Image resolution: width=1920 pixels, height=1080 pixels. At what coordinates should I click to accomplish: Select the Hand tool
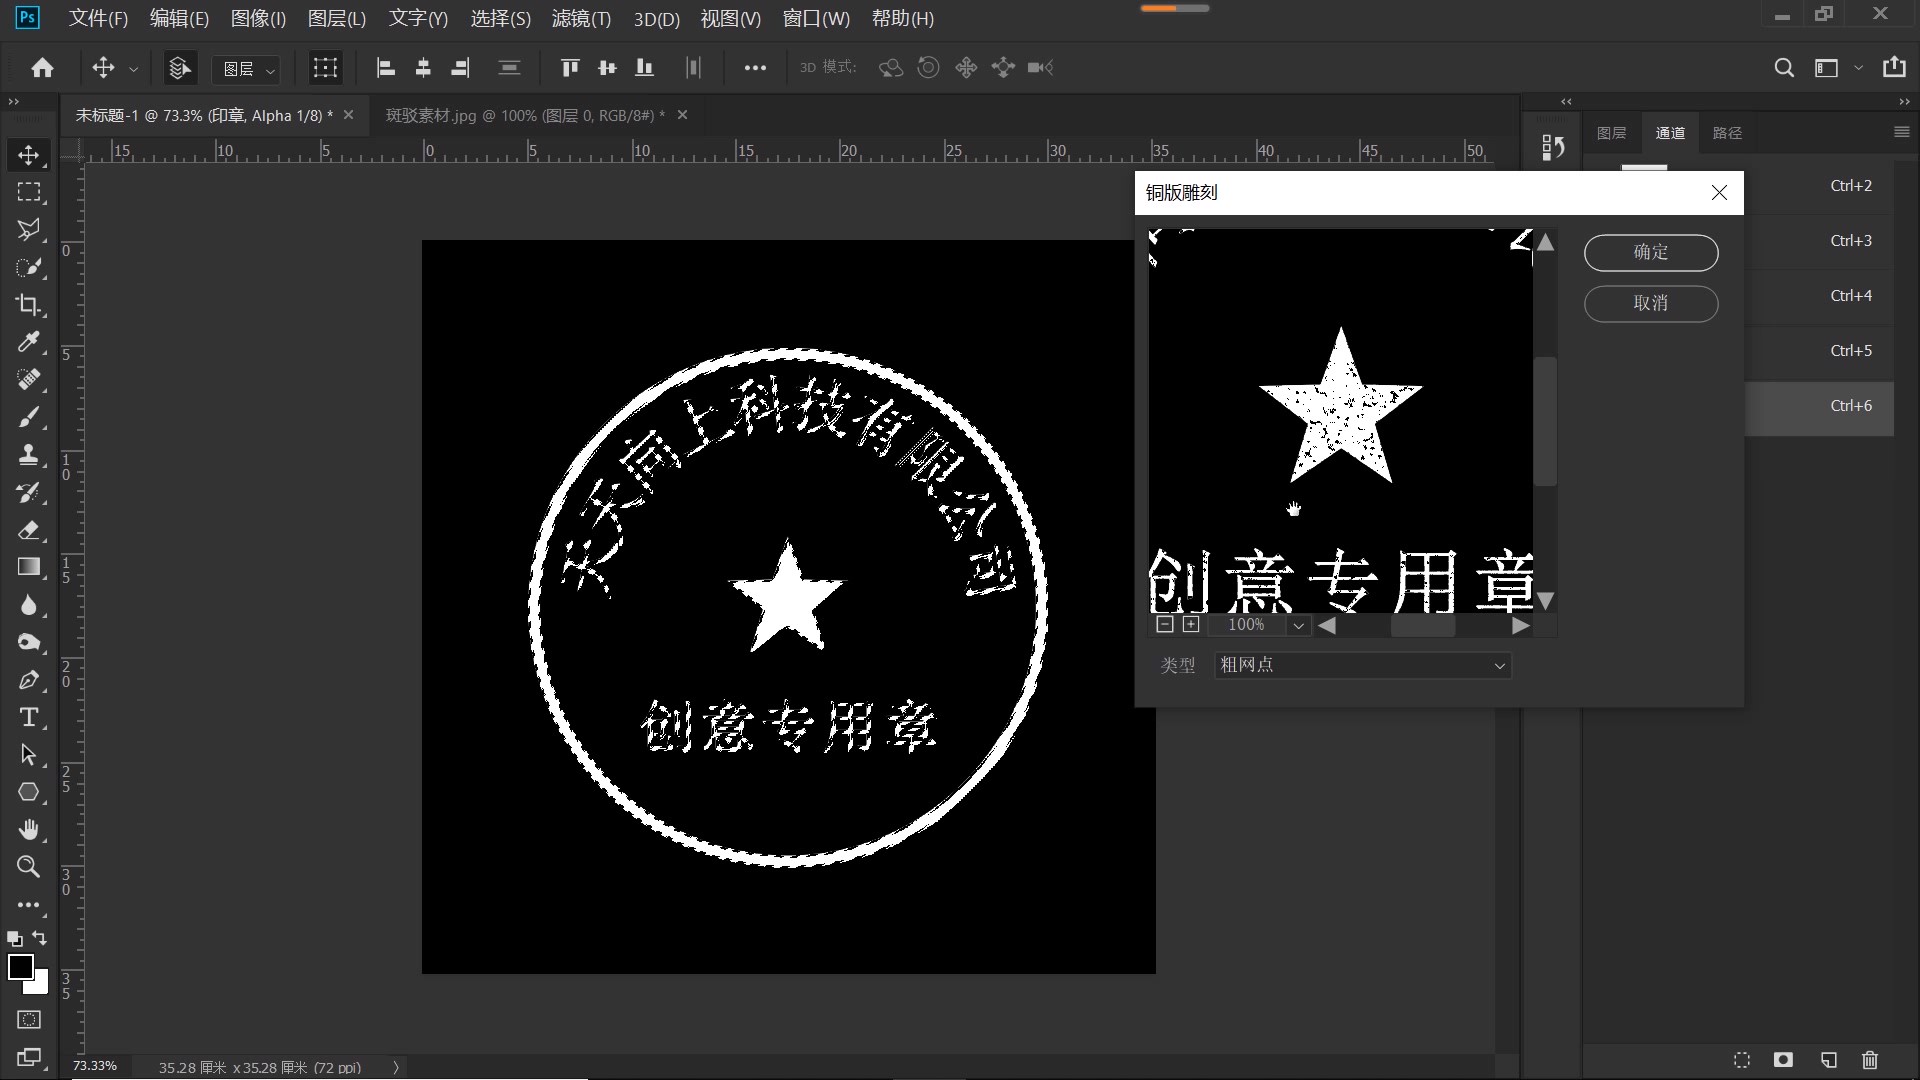pyautogui.click(x=28, y=829)
